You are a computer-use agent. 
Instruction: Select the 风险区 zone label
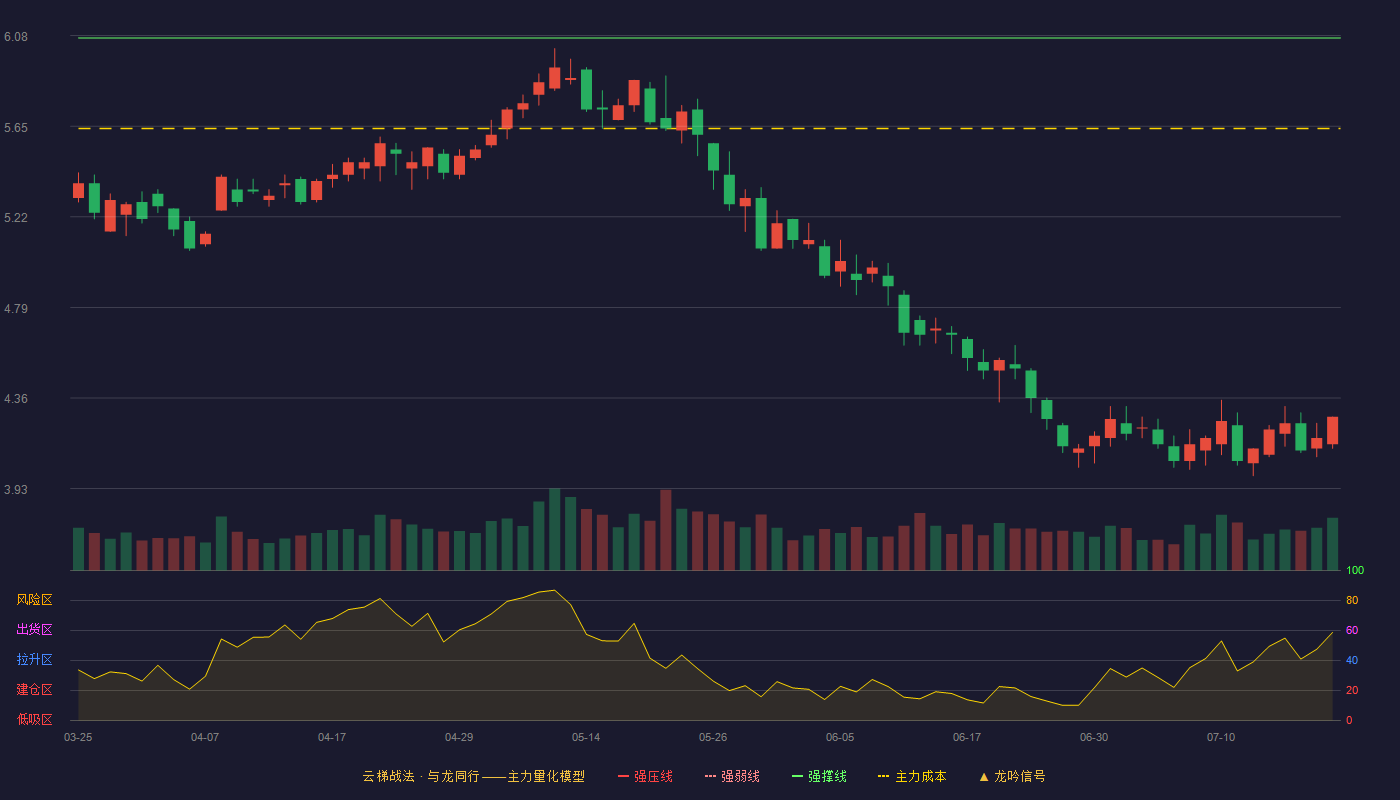click(x=34, y=600)
